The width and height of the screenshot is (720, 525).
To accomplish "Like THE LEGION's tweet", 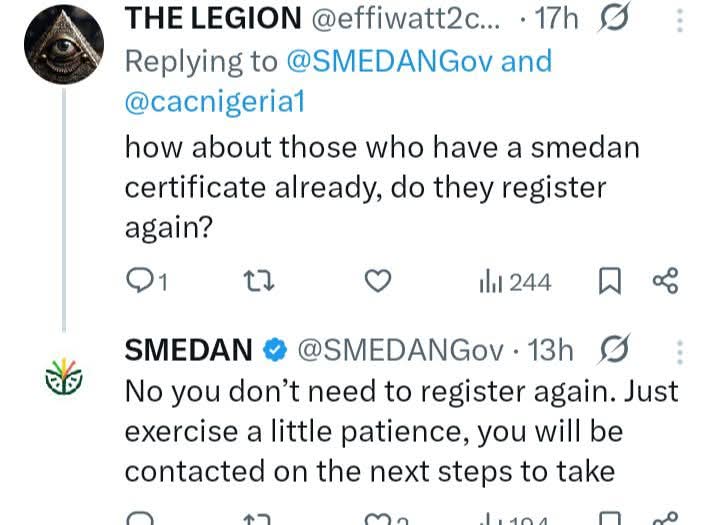I will pyautogui.click(x=376, y=281).
